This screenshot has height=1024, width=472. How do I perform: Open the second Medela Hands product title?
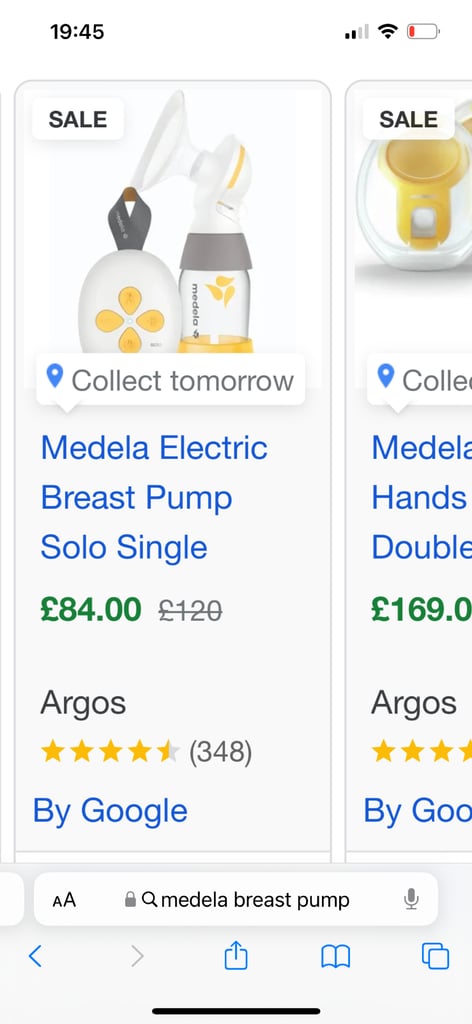pyautogui.click(x=422, y=498)
